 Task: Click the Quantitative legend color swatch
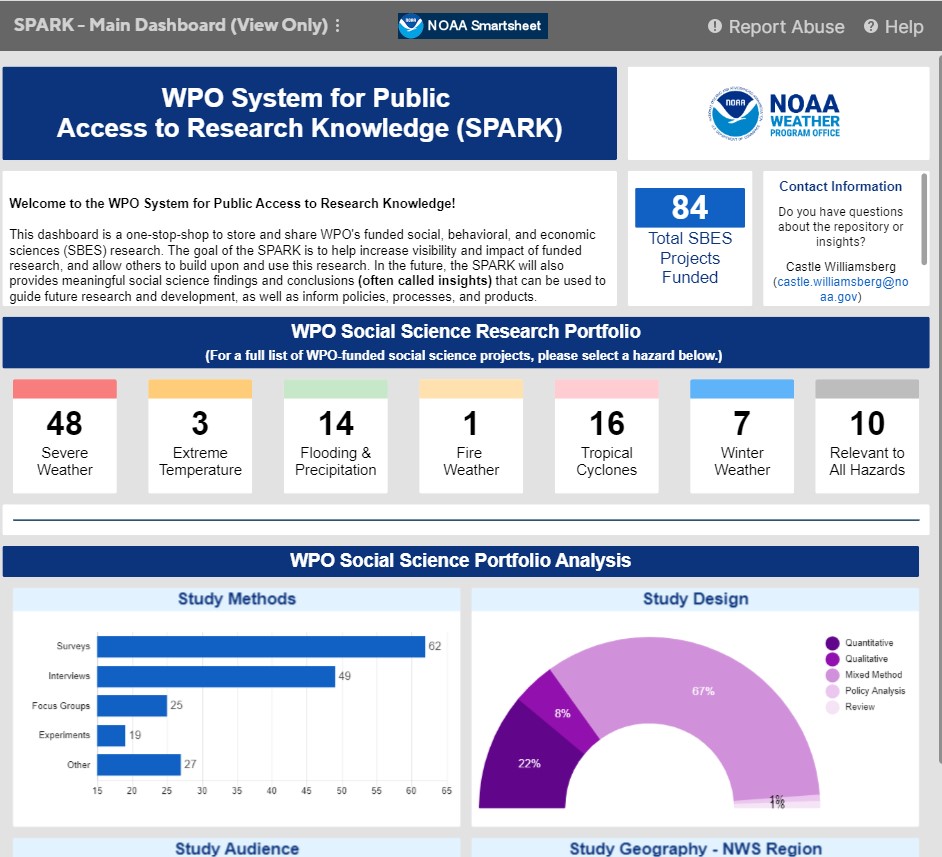coord(832,643)
